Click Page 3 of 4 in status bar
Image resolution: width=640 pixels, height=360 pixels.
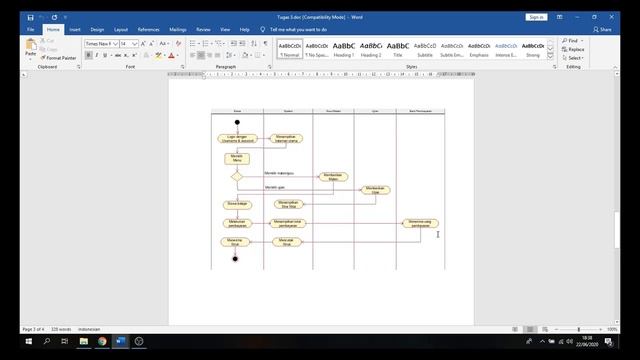pos(33,329)
